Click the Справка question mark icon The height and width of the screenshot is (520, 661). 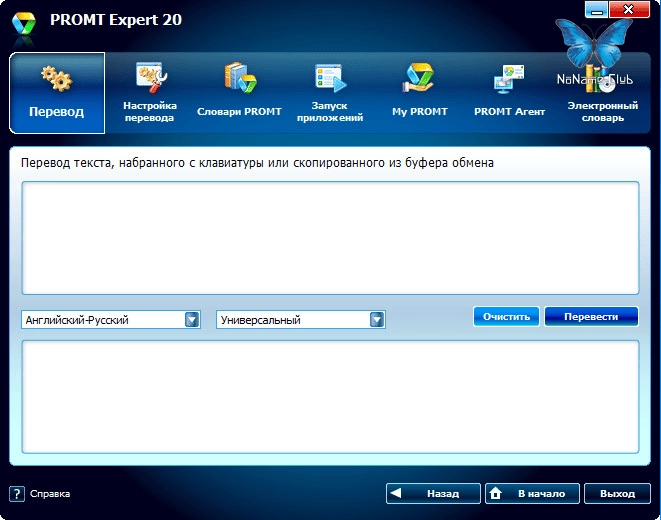point(17,494)
